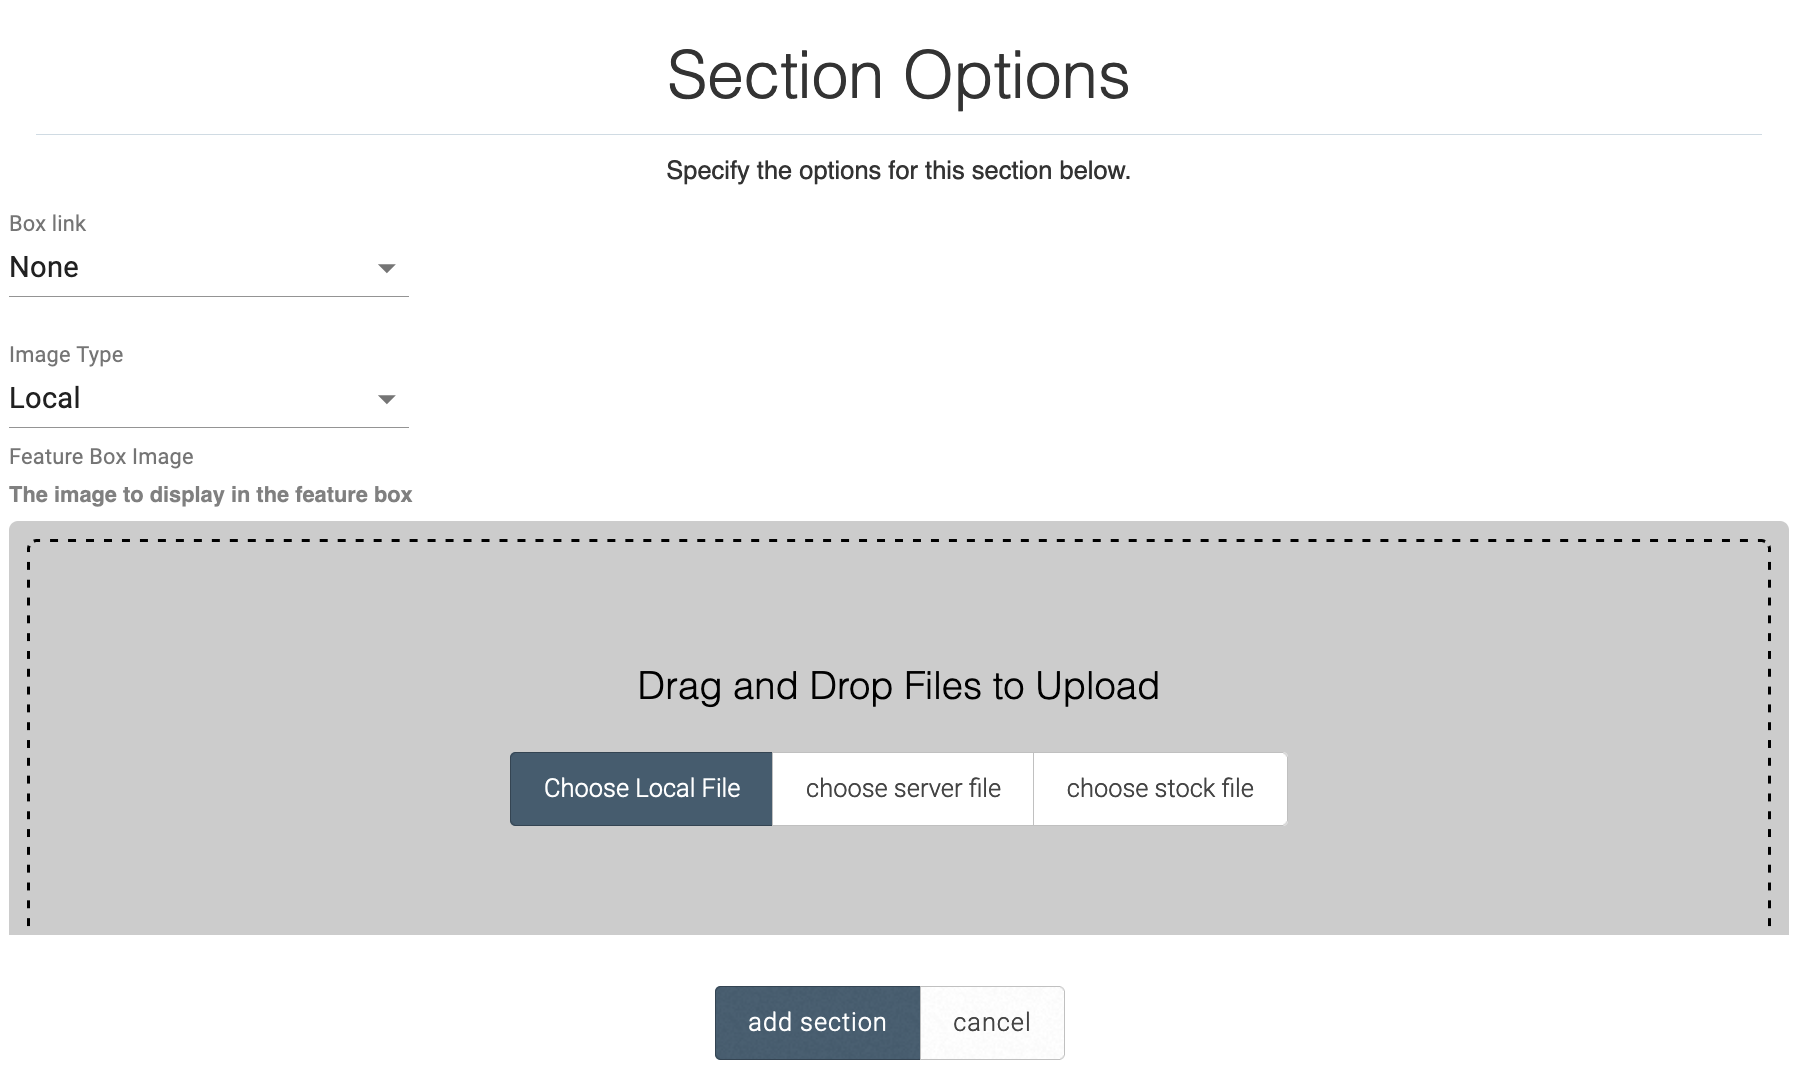
Task: Click the divider line beneath the heading
Action: click(898, 134)
